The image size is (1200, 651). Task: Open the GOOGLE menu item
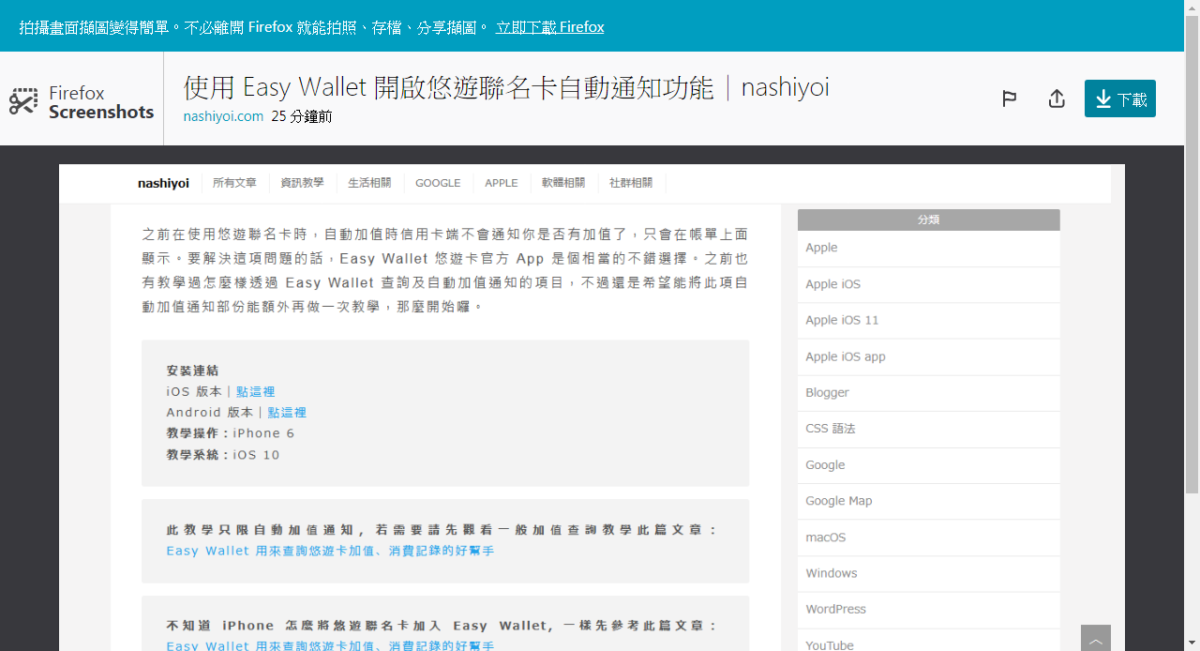[x=438, y=183]
